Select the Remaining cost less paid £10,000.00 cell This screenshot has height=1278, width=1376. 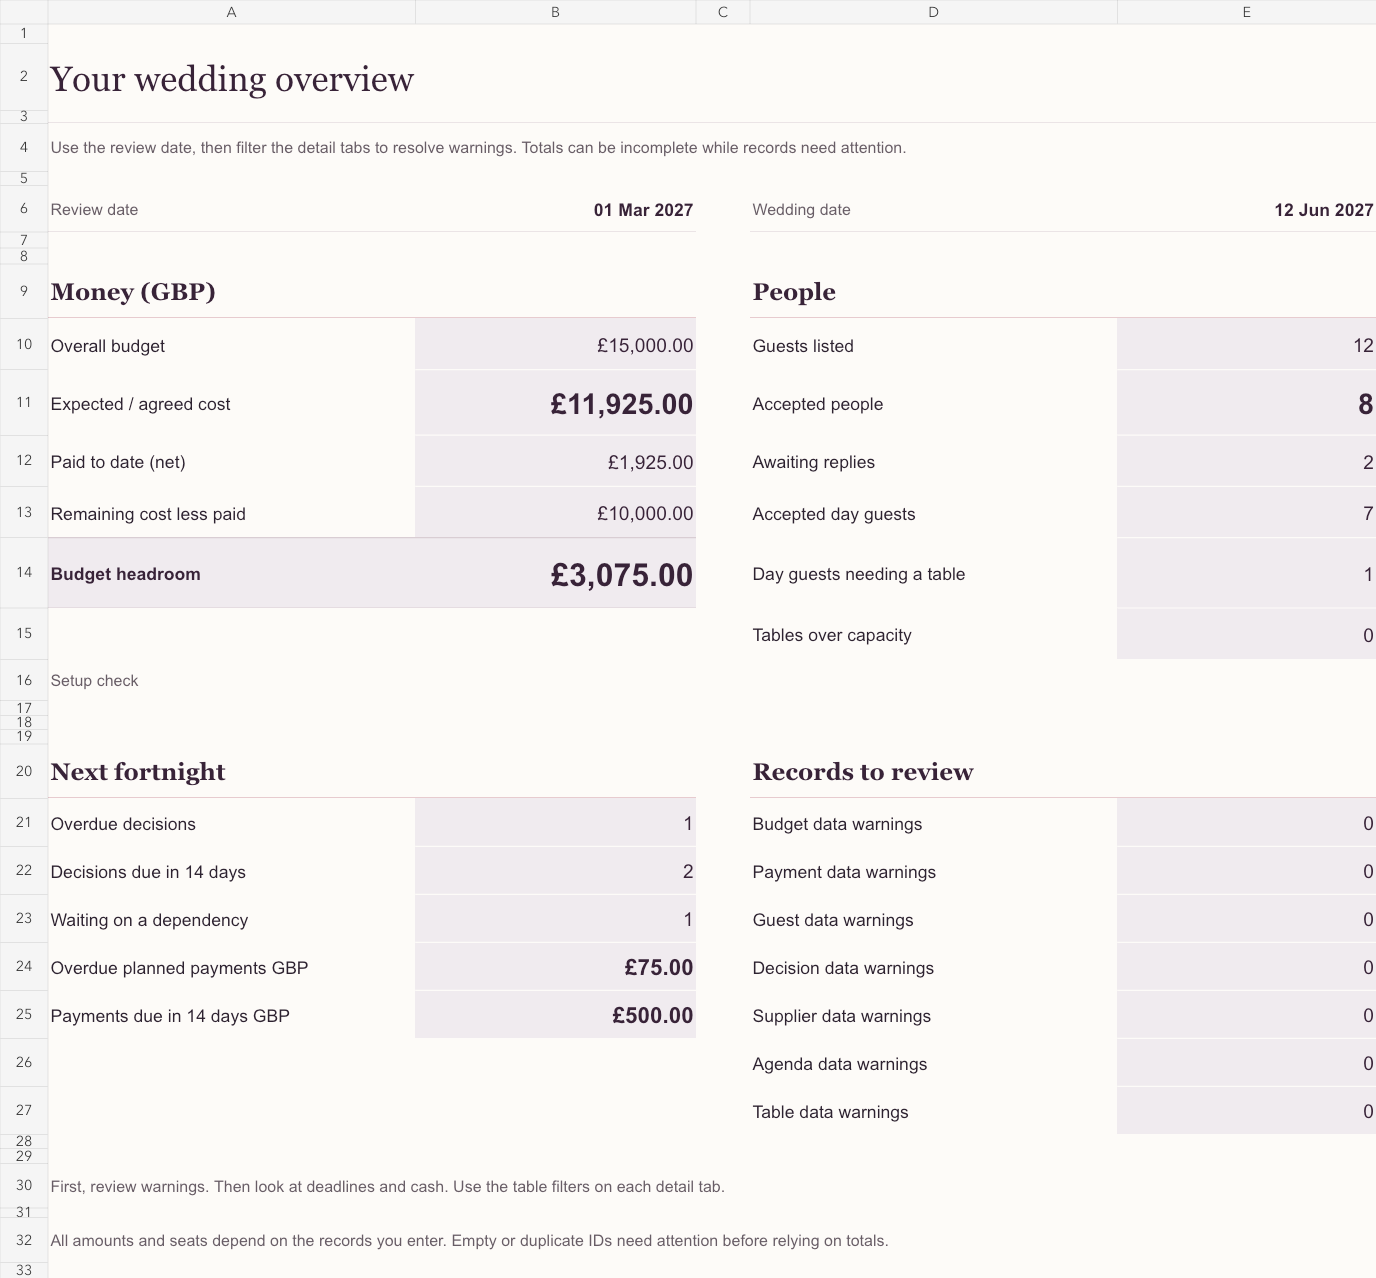point(555,513)
